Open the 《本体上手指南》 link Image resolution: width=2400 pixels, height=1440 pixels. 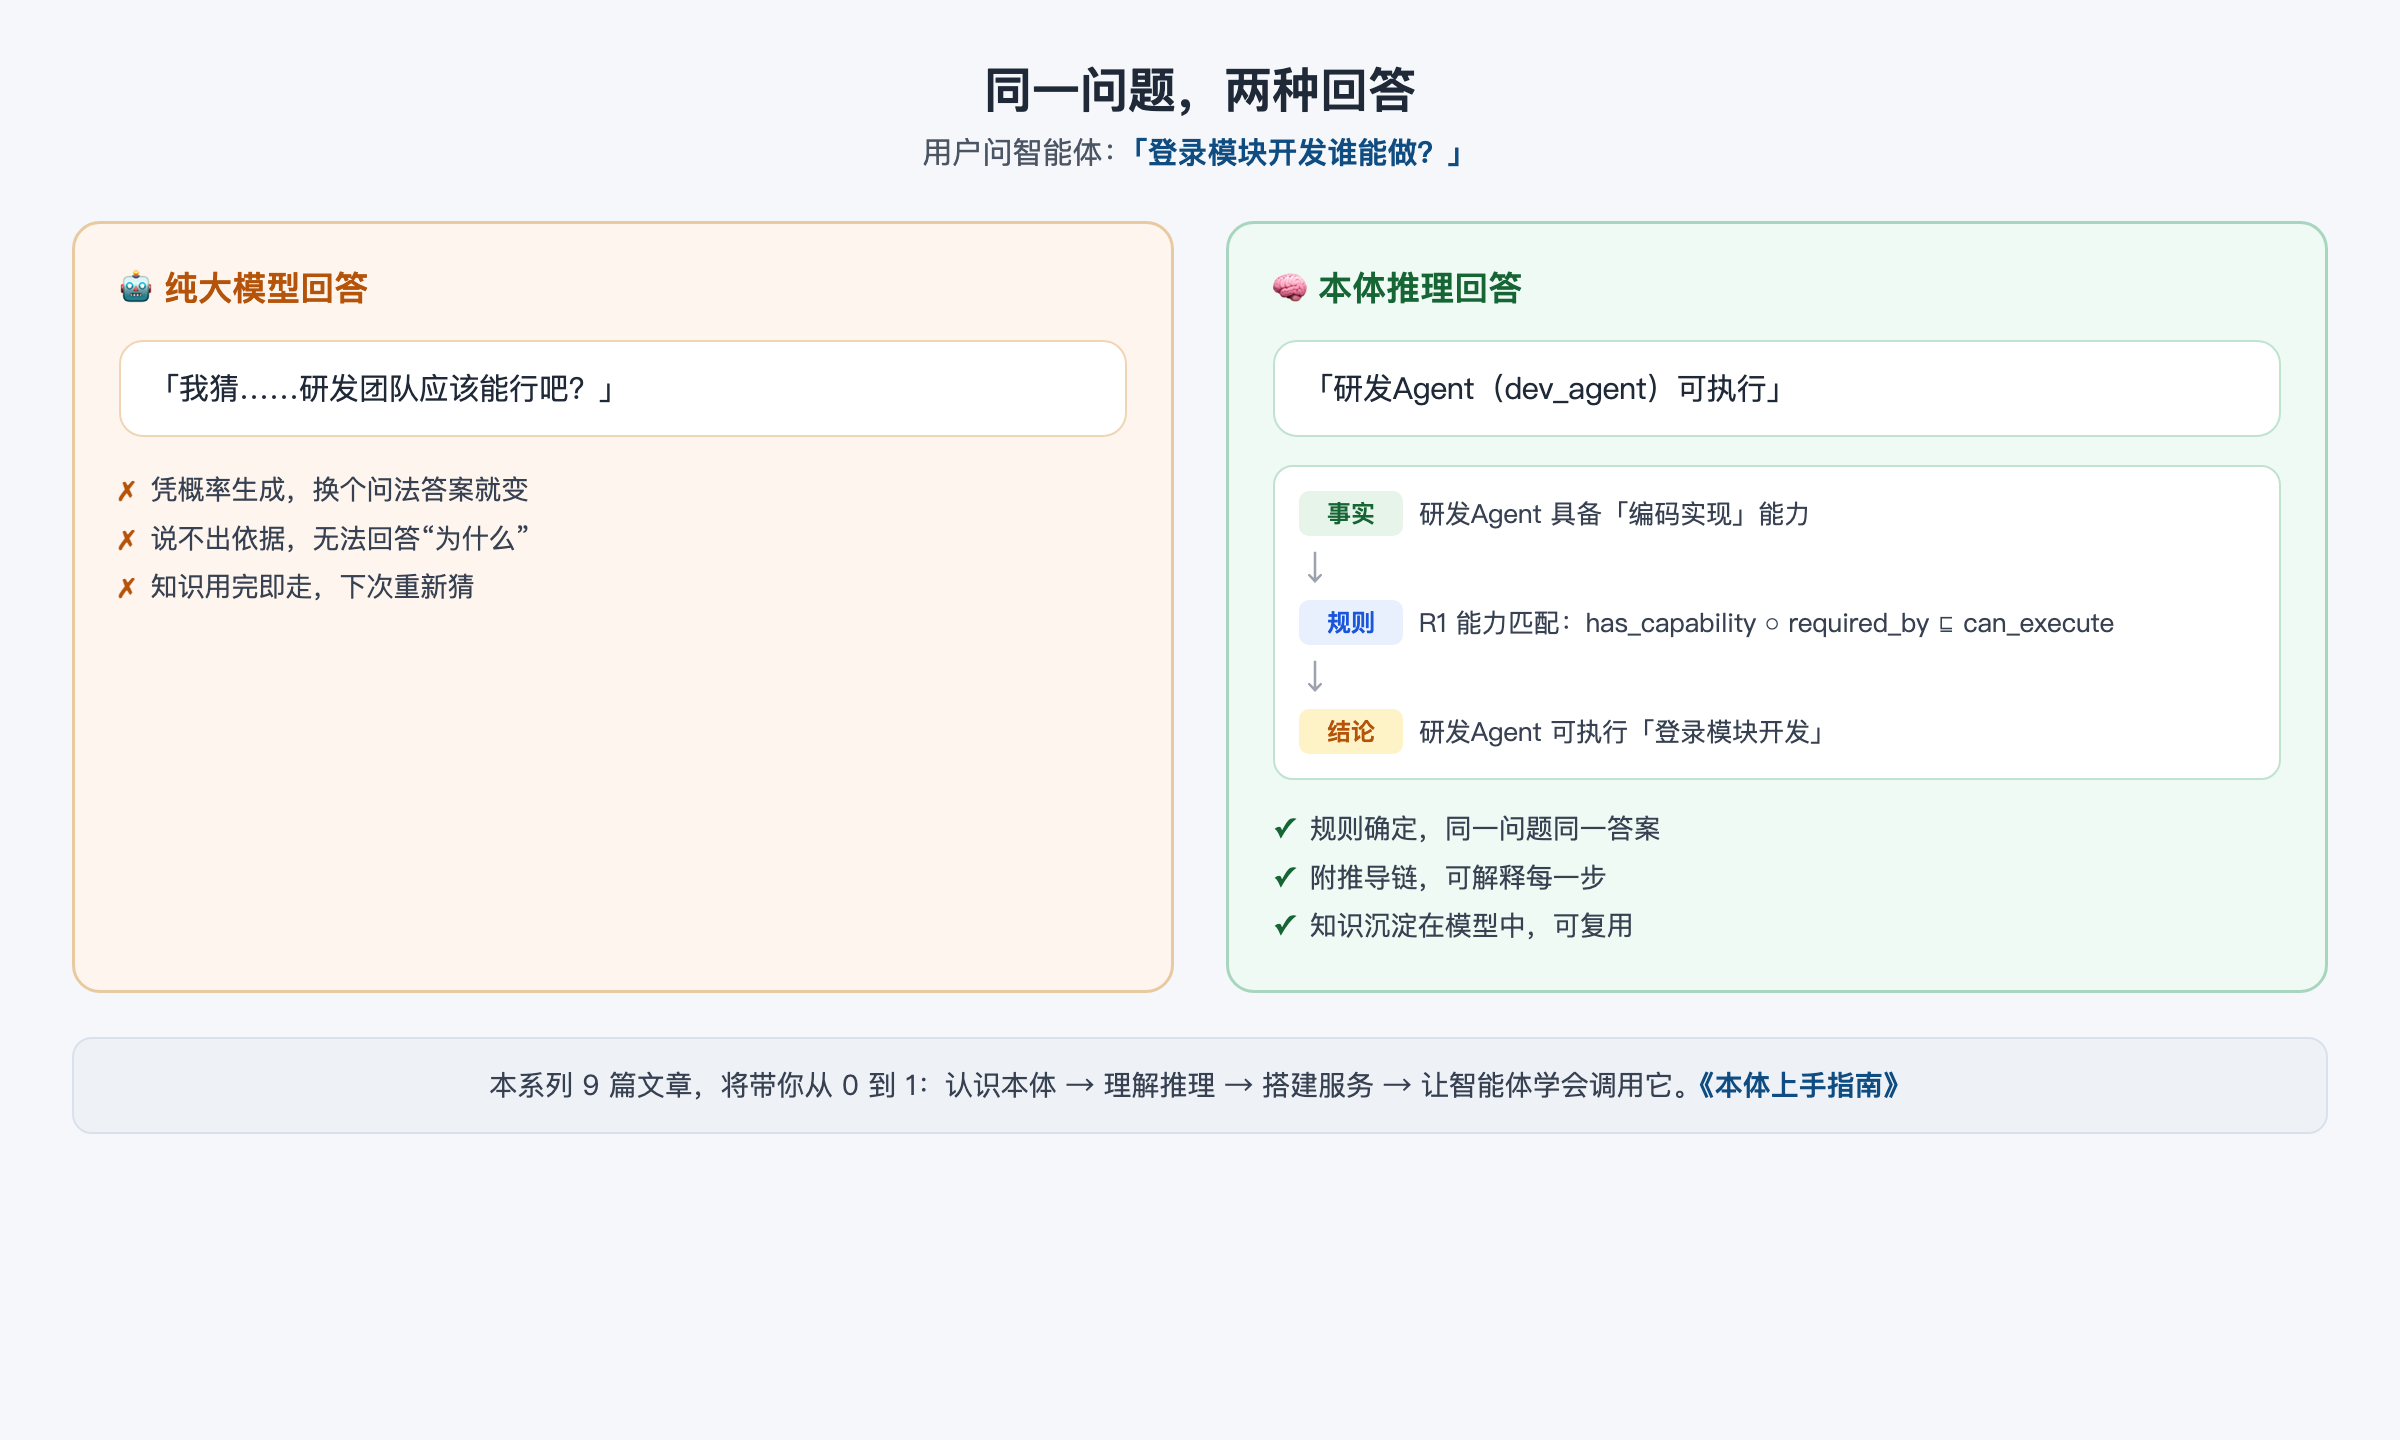pos(1799,1085)
